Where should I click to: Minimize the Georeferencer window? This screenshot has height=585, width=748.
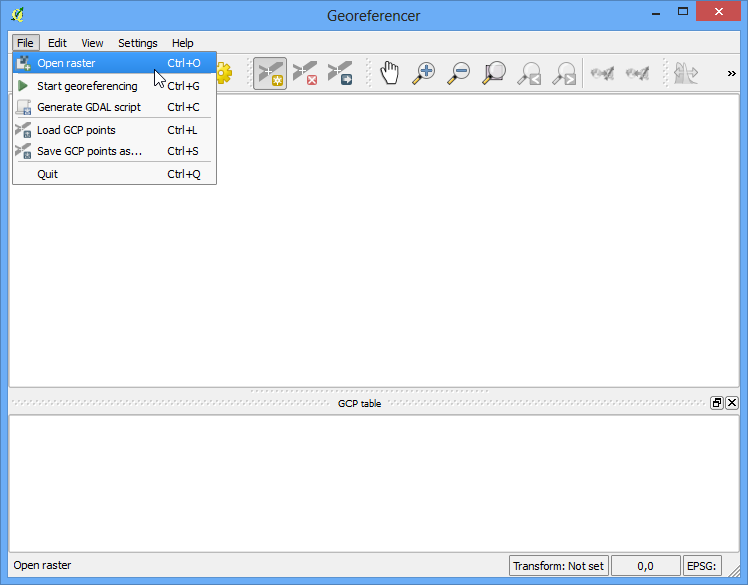(656, 12)
